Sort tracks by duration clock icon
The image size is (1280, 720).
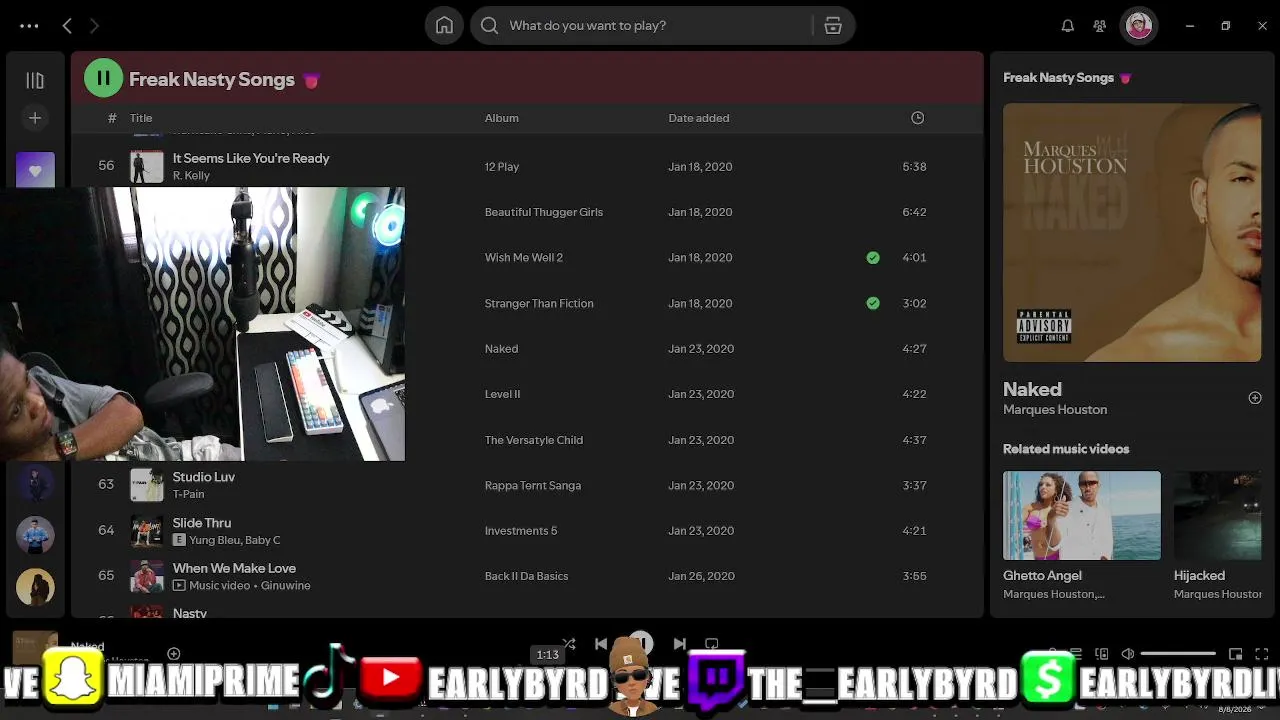click(917, 118)
